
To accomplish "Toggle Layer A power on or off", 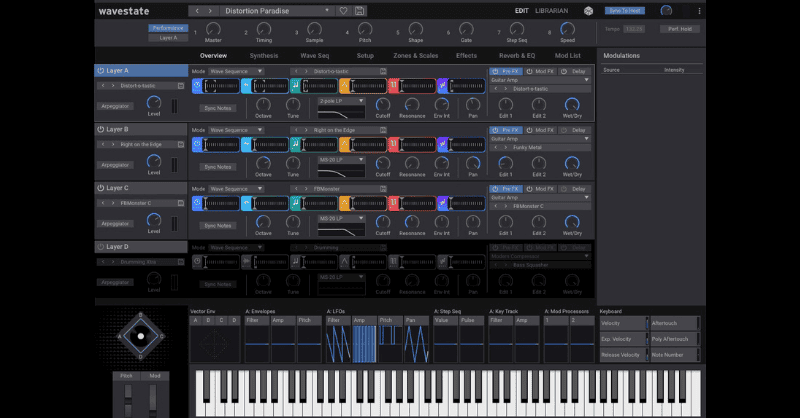I will [x=101, y=71].
